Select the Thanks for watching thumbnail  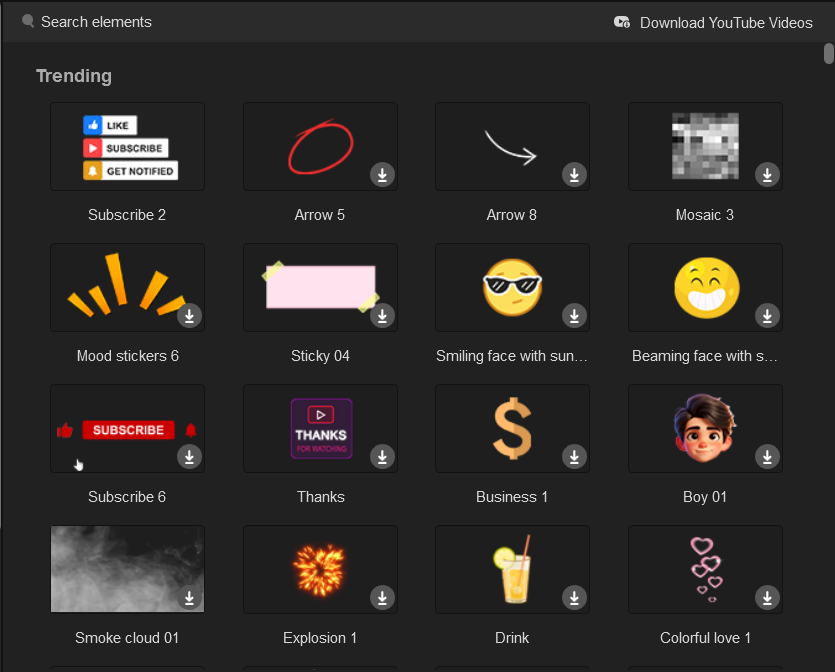pos(320,429)
